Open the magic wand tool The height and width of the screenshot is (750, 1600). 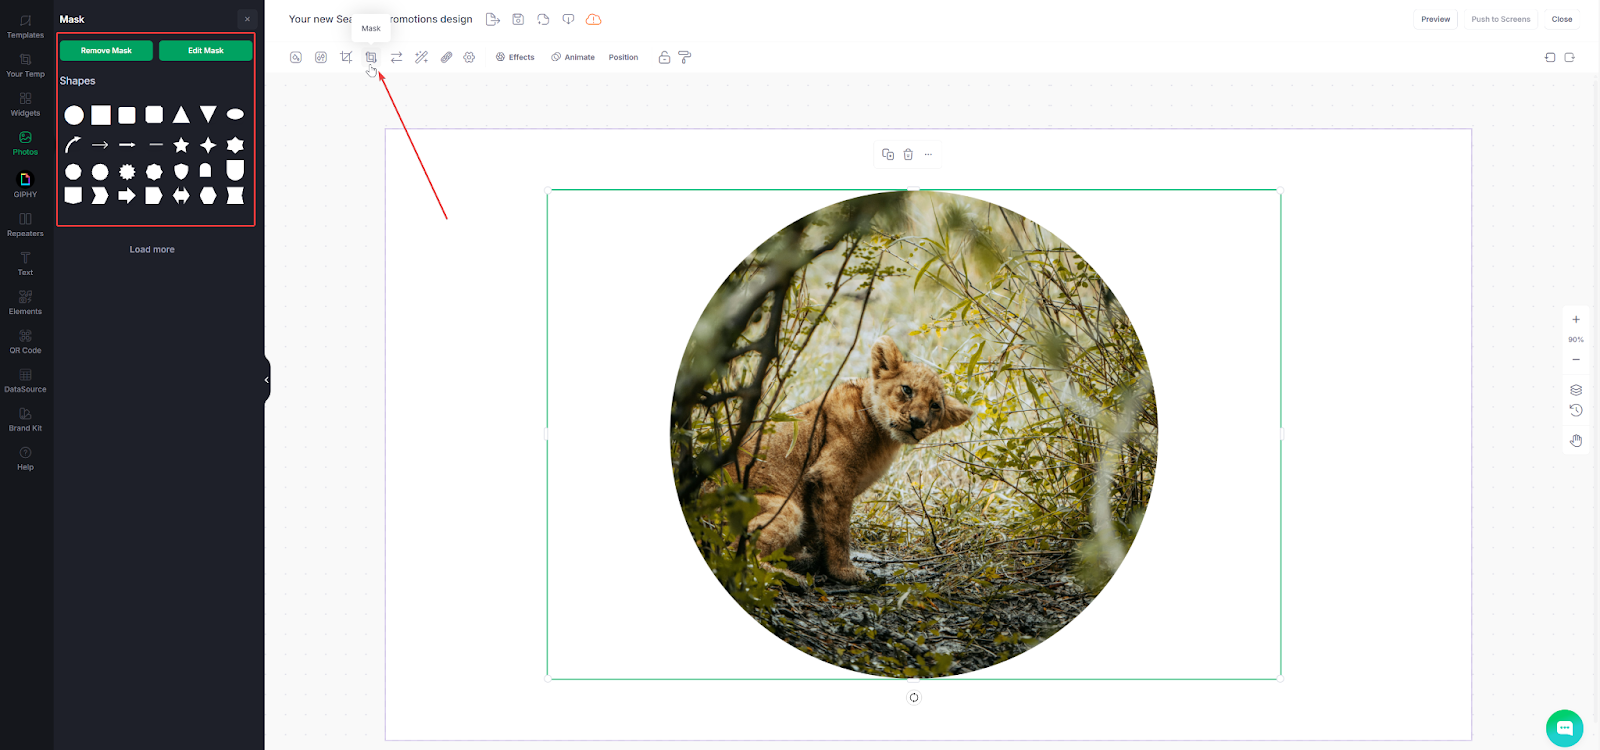click(421, 57)
